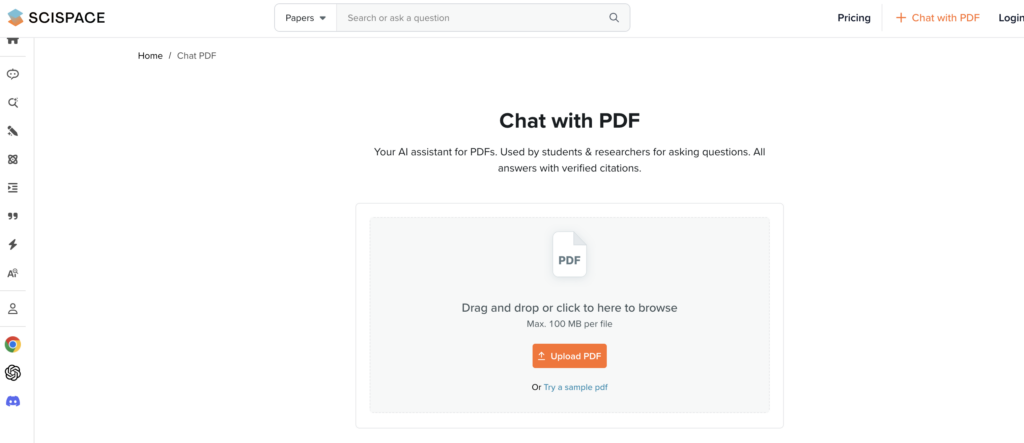Screen dimensions: 1024x443
Task: Open the Discord community icon
Action: [12, 401]
